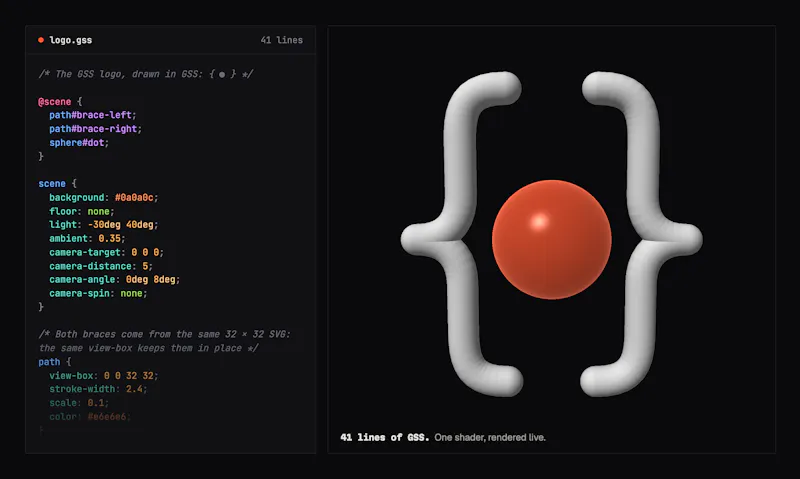This screenshot has height=479, width=800.
Task: Click the 'One shader, rendered live.' caption text
Action: (x=490, y=437)
